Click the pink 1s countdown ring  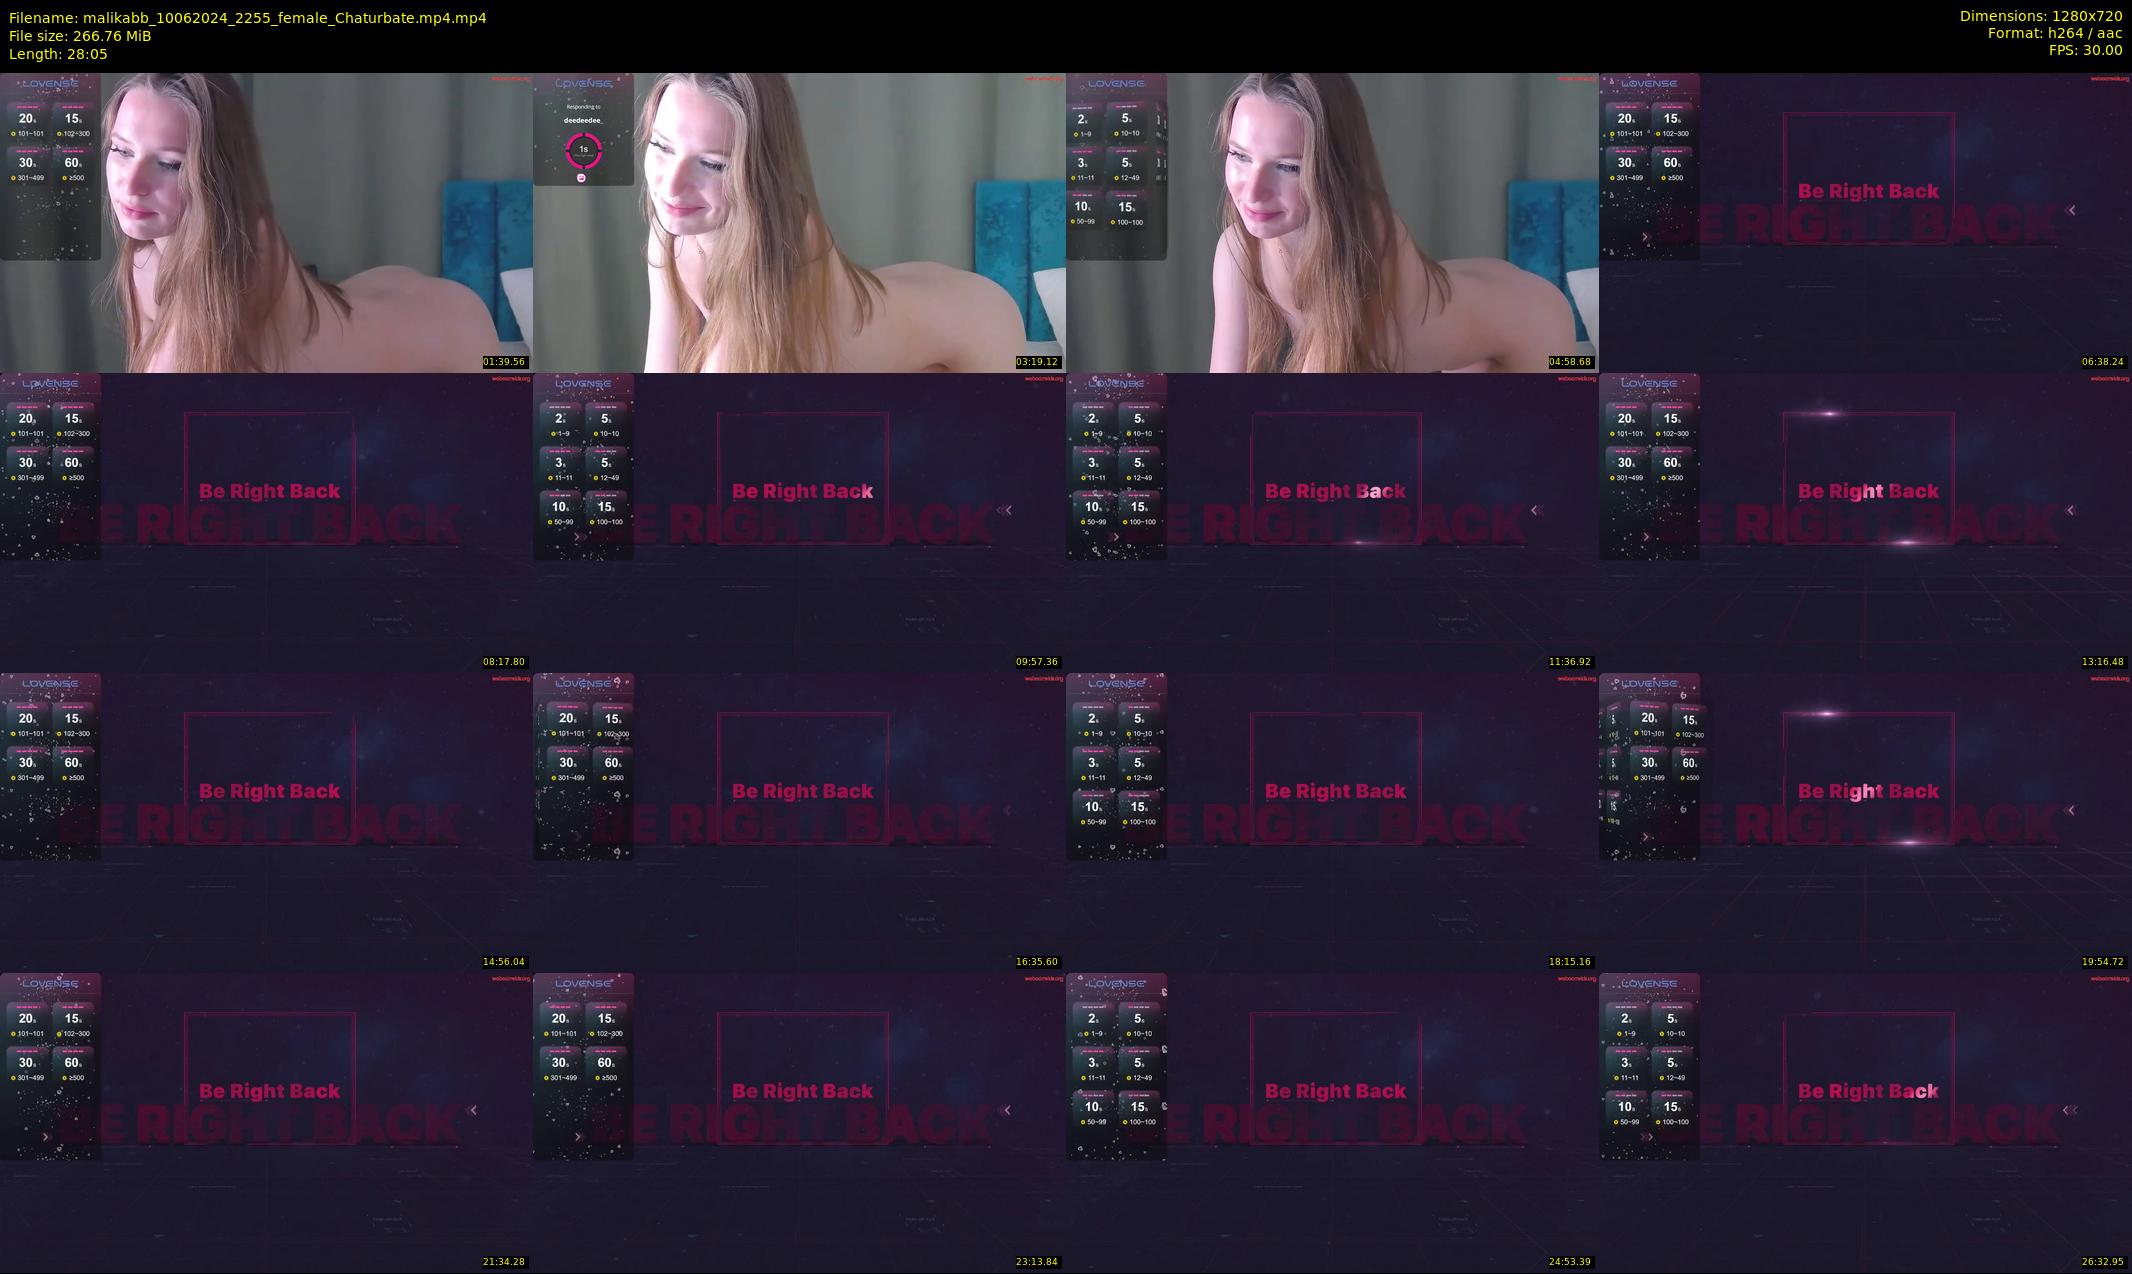[583, 150]
